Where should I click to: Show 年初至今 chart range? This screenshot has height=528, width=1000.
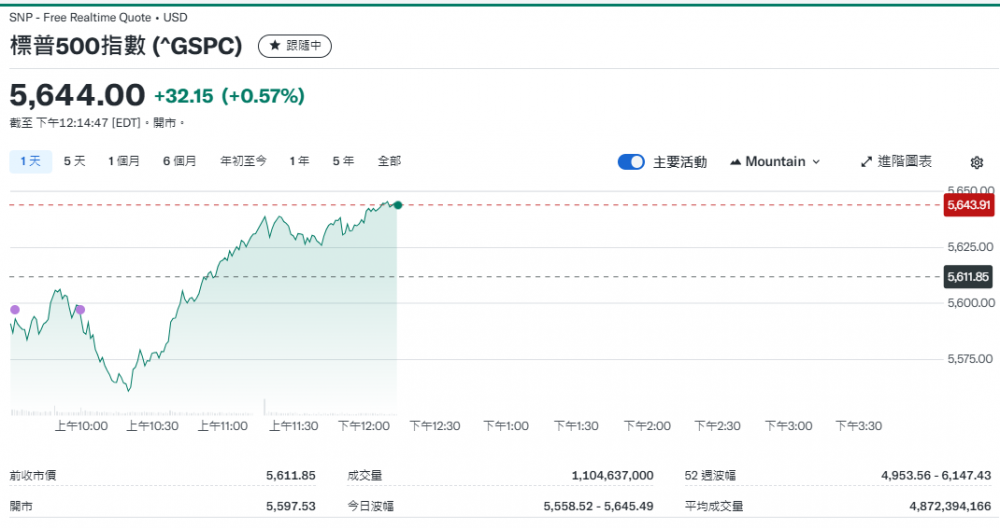tap(243, 161)
